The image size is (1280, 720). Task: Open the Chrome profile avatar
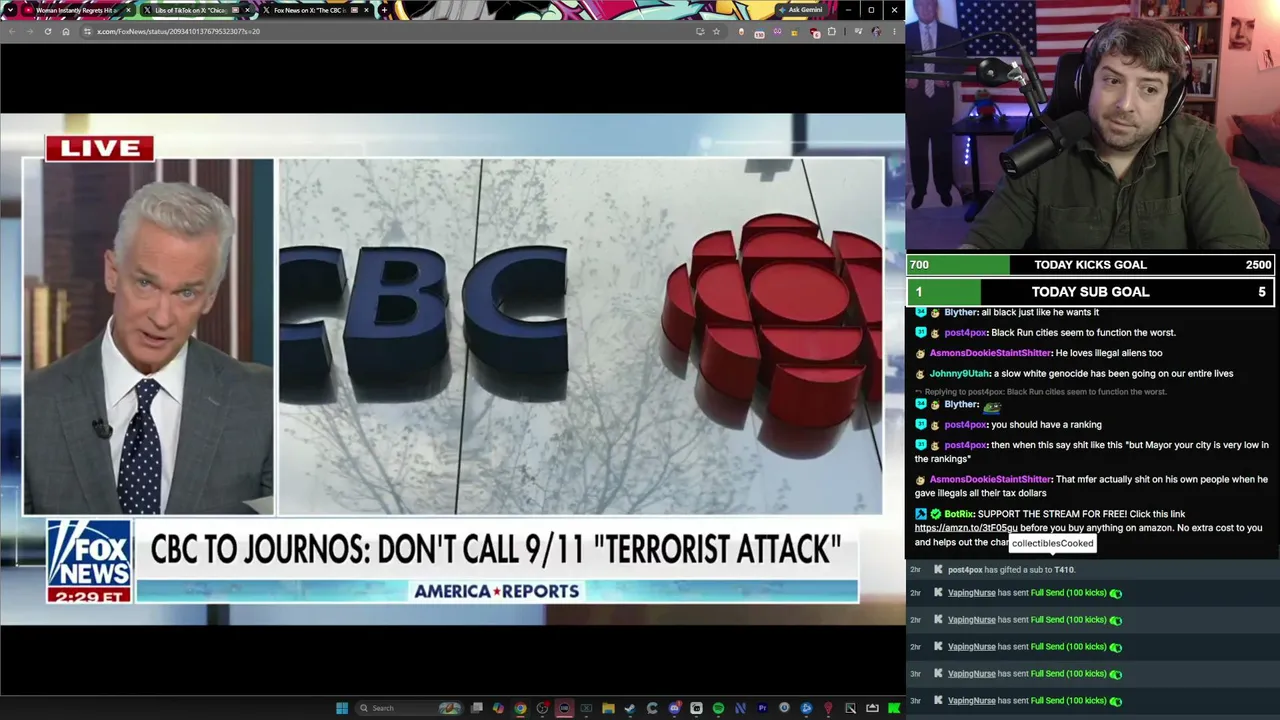coord(877,31)
